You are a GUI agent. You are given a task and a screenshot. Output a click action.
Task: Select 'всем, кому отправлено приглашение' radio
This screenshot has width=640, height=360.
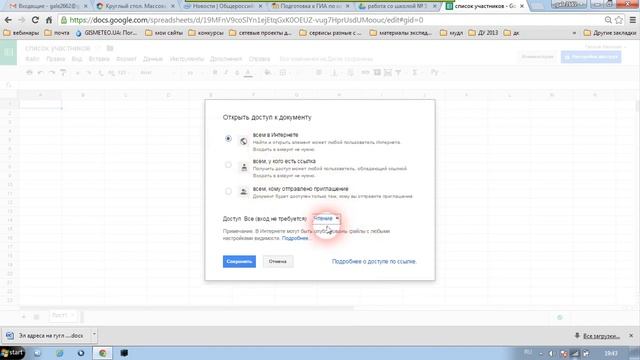coord(228,191)
